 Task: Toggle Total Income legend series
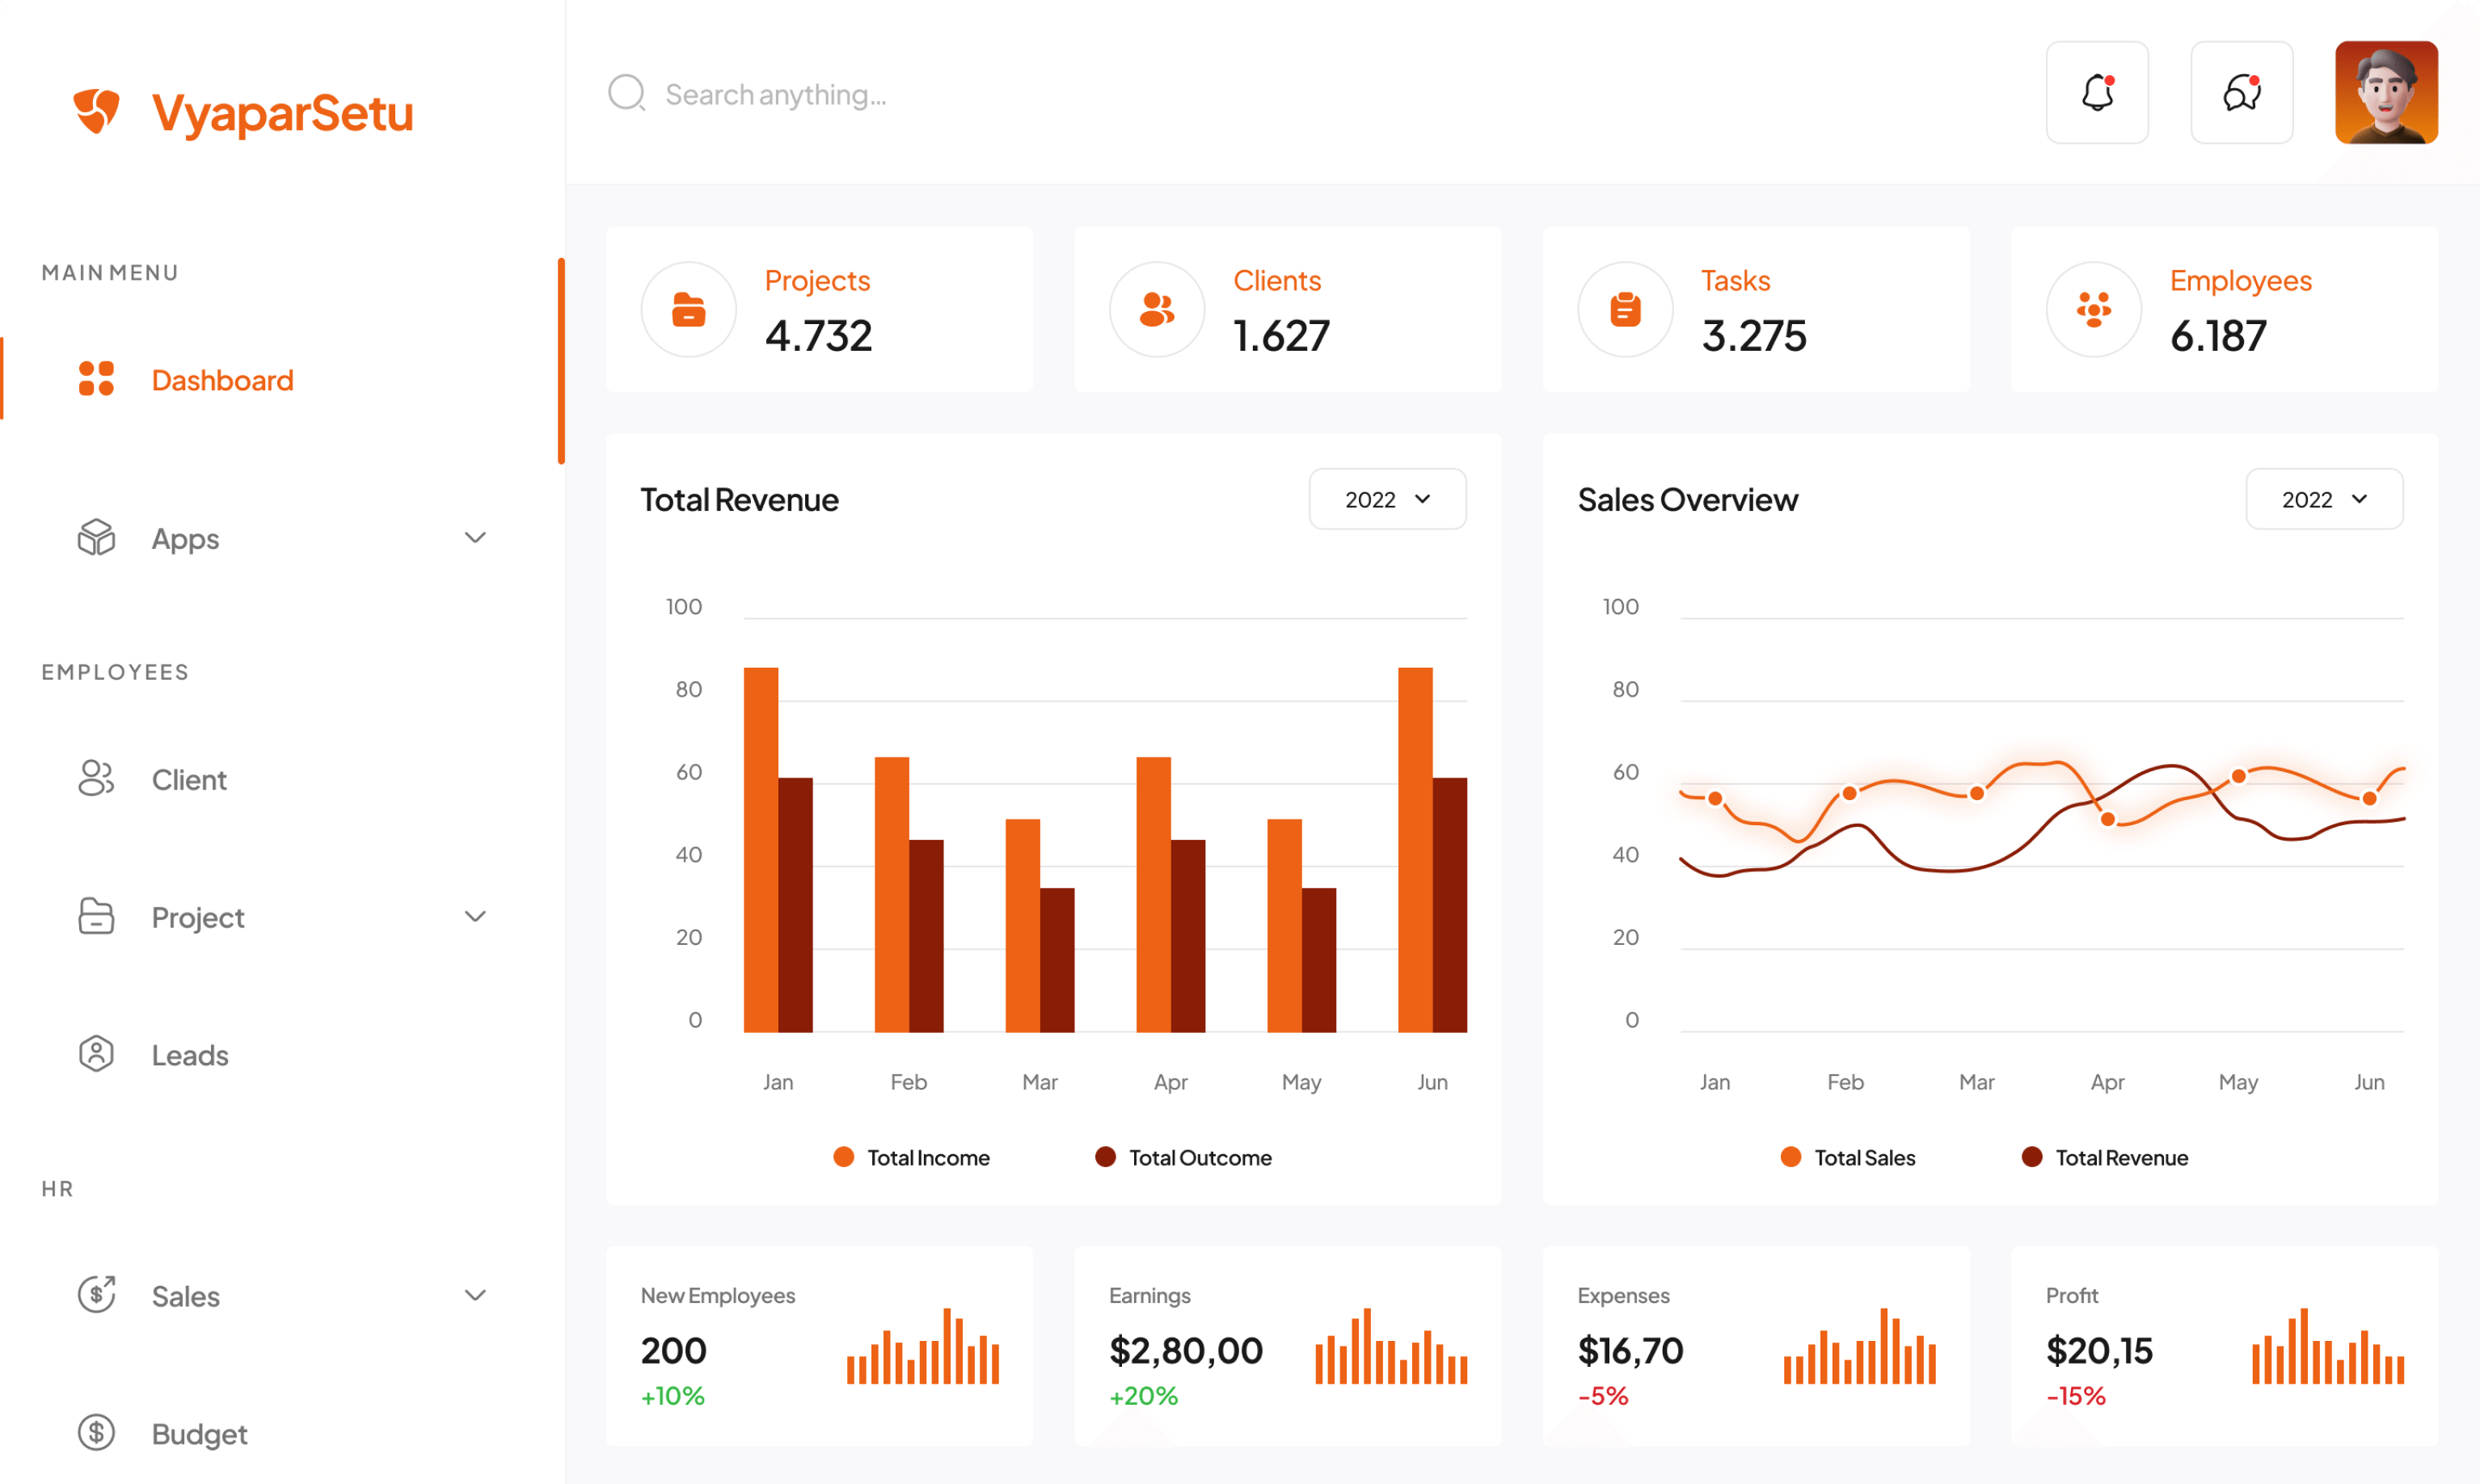(912, 1157)
